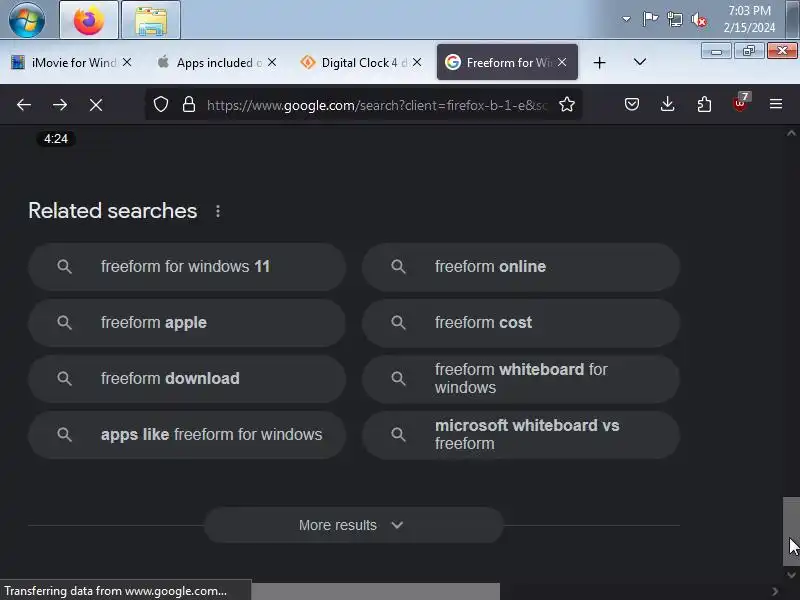
Task: Search freeform apple
Action: [x=187, y=323]
